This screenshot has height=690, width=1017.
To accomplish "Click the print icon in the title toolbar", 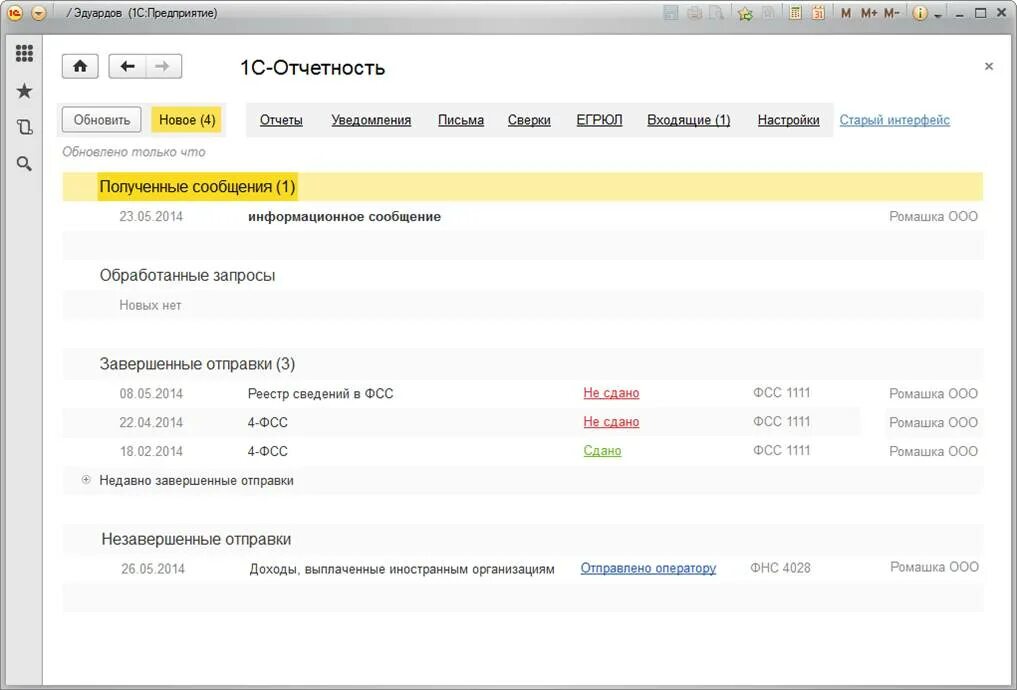I will (694, 12).
